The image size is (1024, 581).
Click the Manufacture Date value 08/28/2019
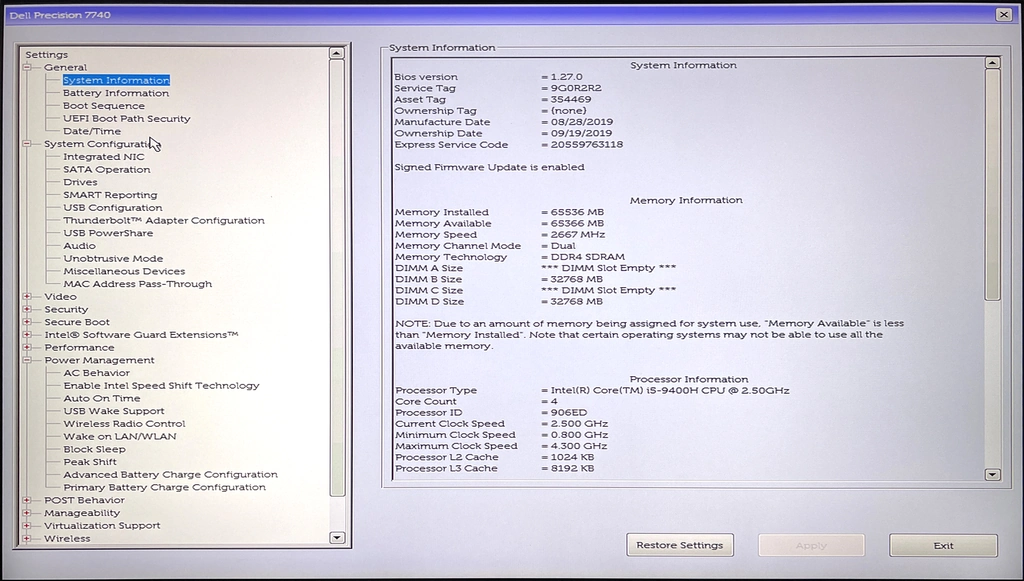581,122
